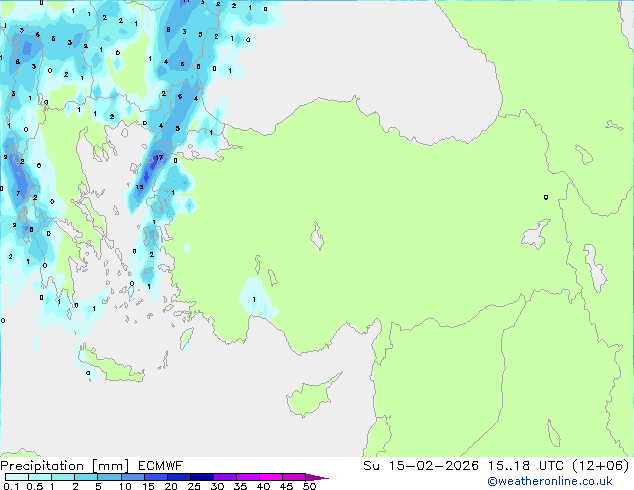Viewport: 634px width, 490px height.
Task: Click the legend tick label '50'
Action: pos(309,486)
